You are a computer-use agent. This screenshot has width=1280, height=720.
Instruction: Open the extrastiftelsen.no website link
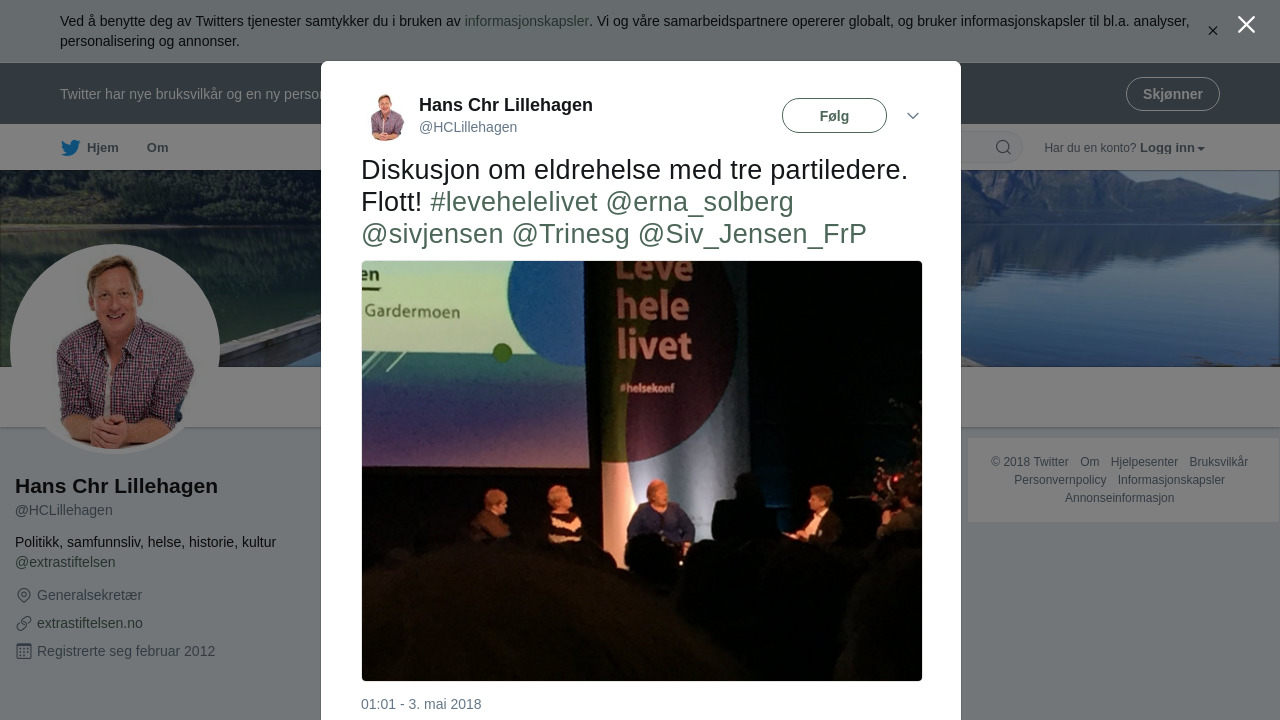(90, 623)
